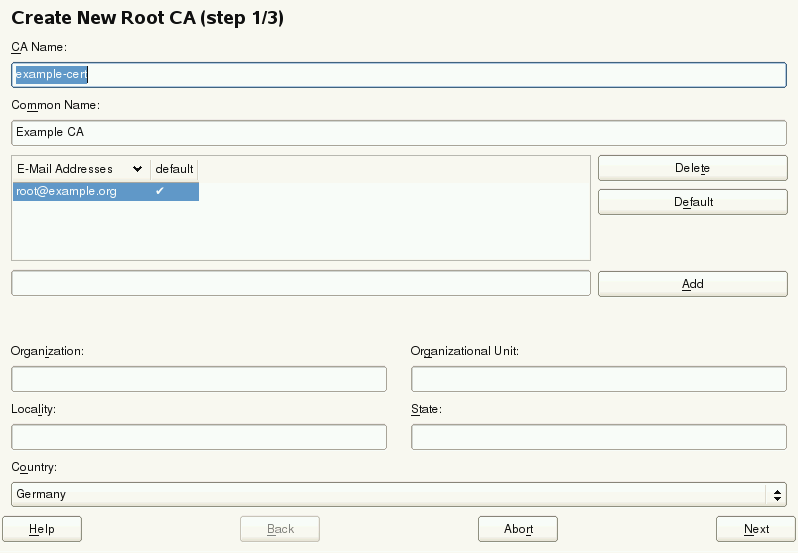Click the Country combo box arrow

(776, 494)
